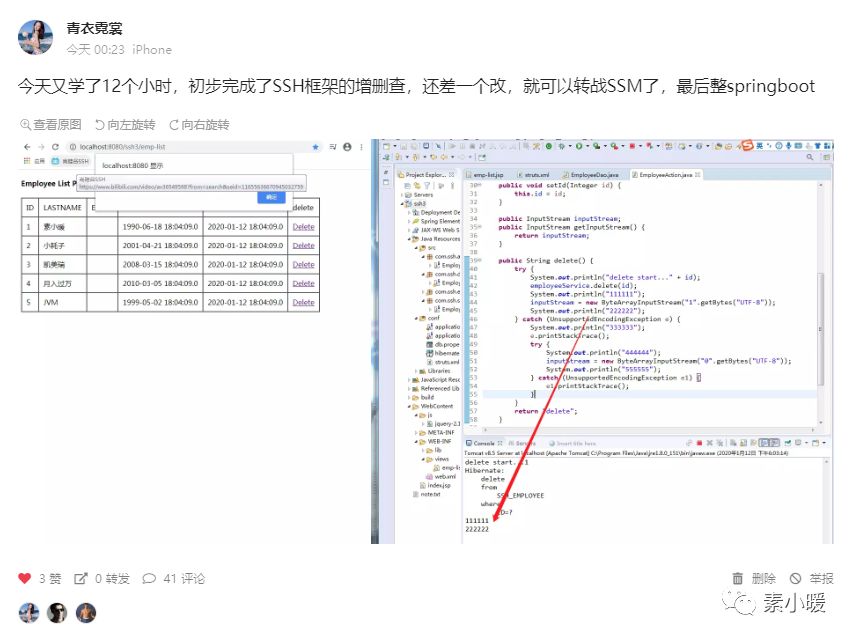Open browser three-dot menu
This screenshot has width=853, height=640.
click(361, 147)
